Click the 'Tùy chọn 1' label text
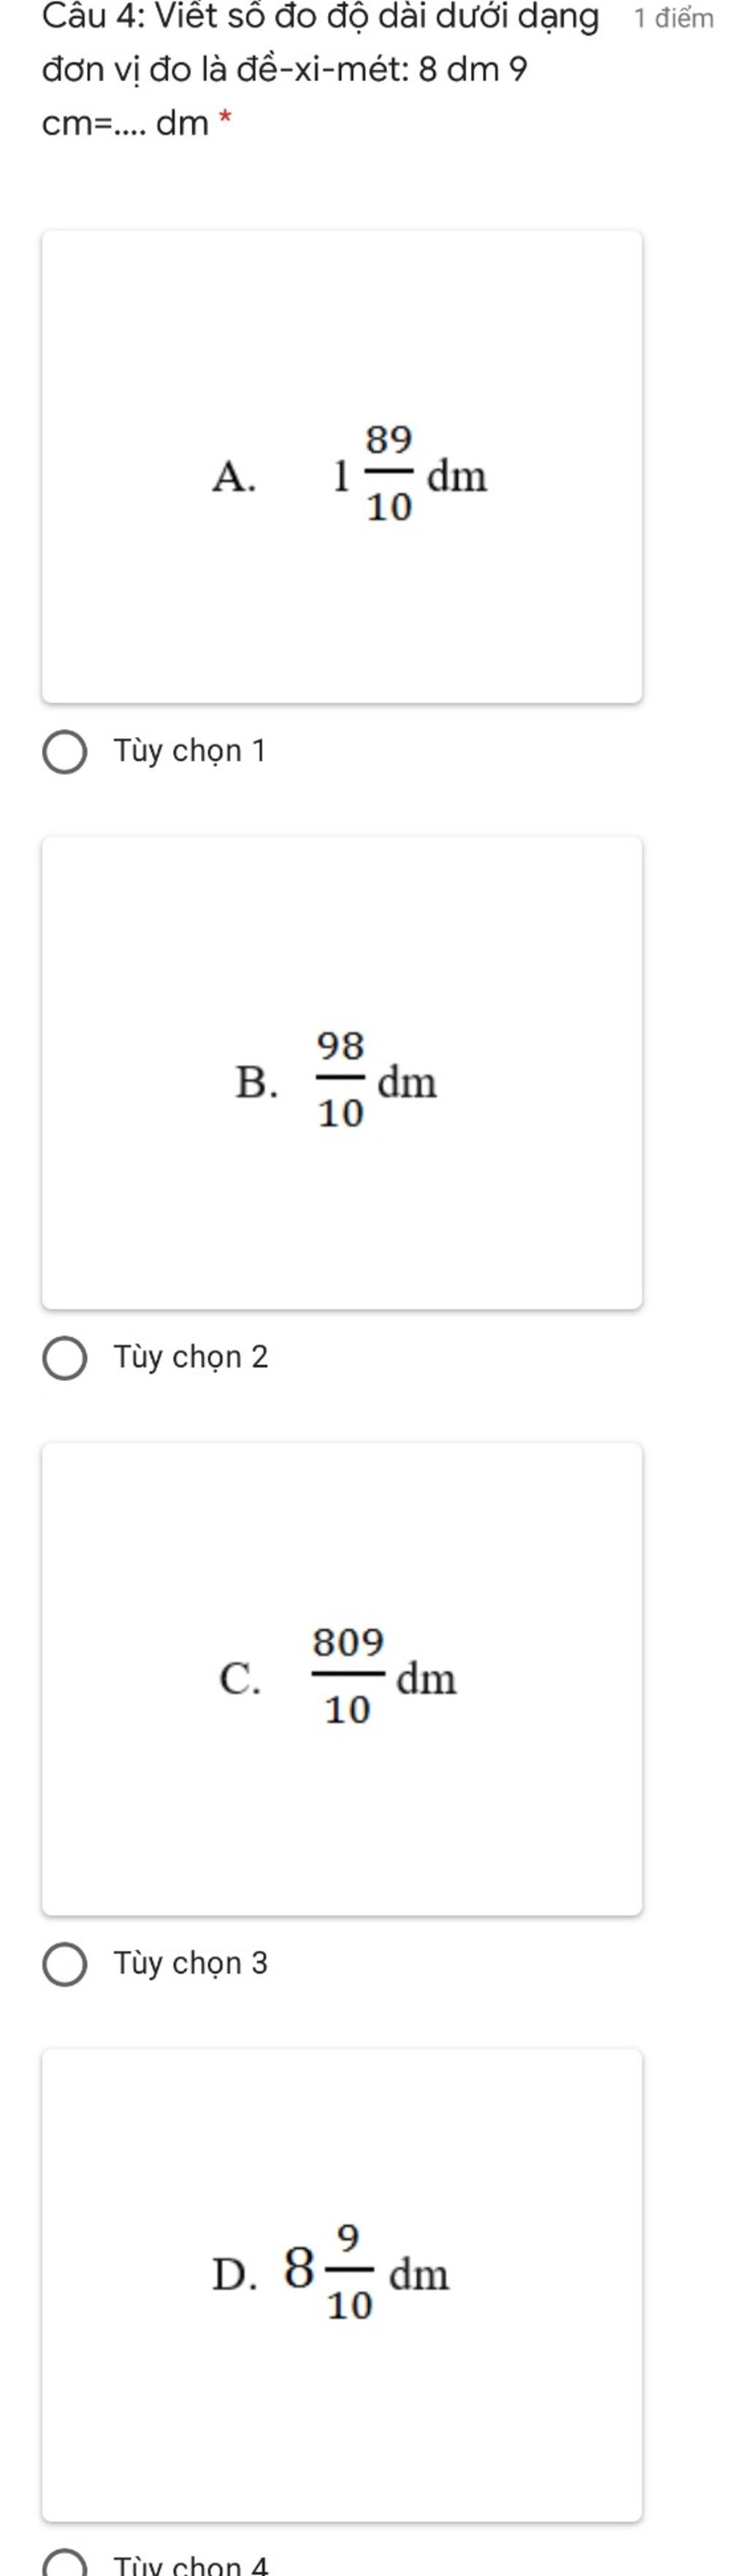 tap(190, 751)
